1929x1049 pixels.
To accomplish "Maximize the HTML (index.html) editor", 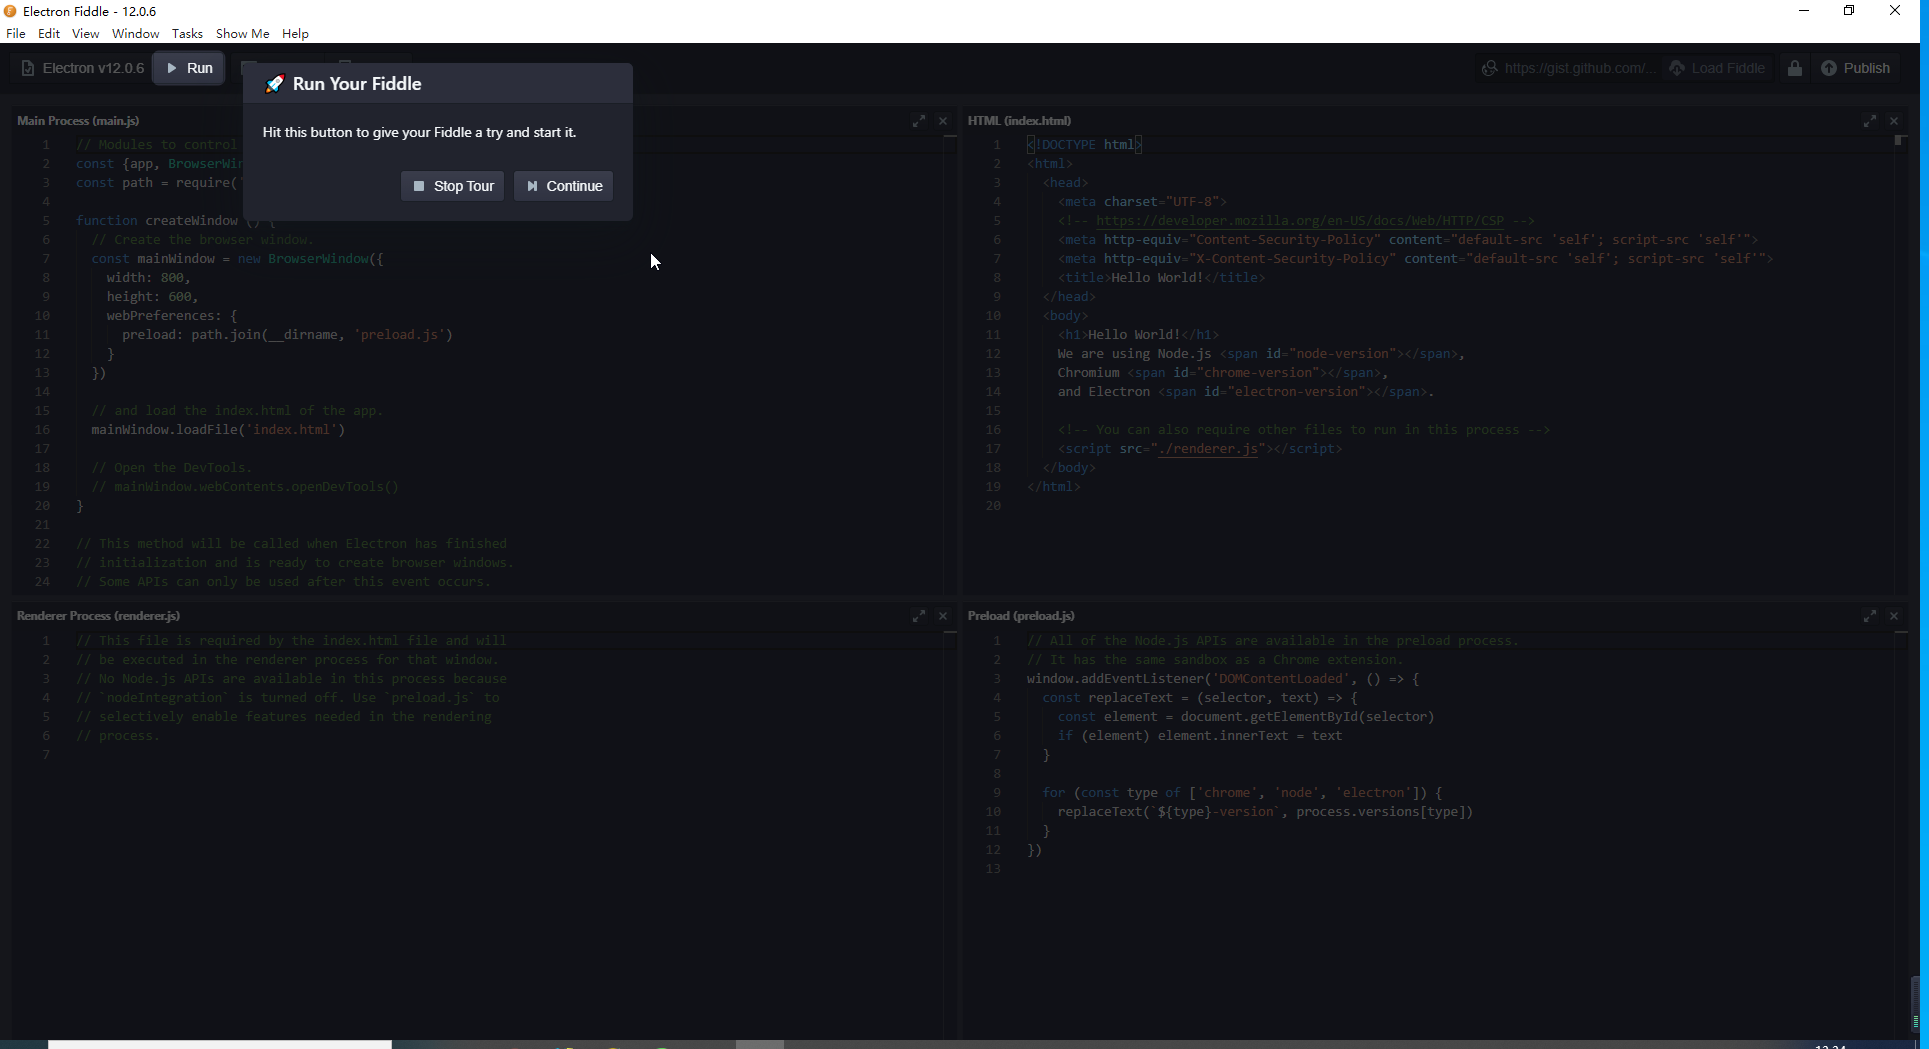I will point(1870,121).
